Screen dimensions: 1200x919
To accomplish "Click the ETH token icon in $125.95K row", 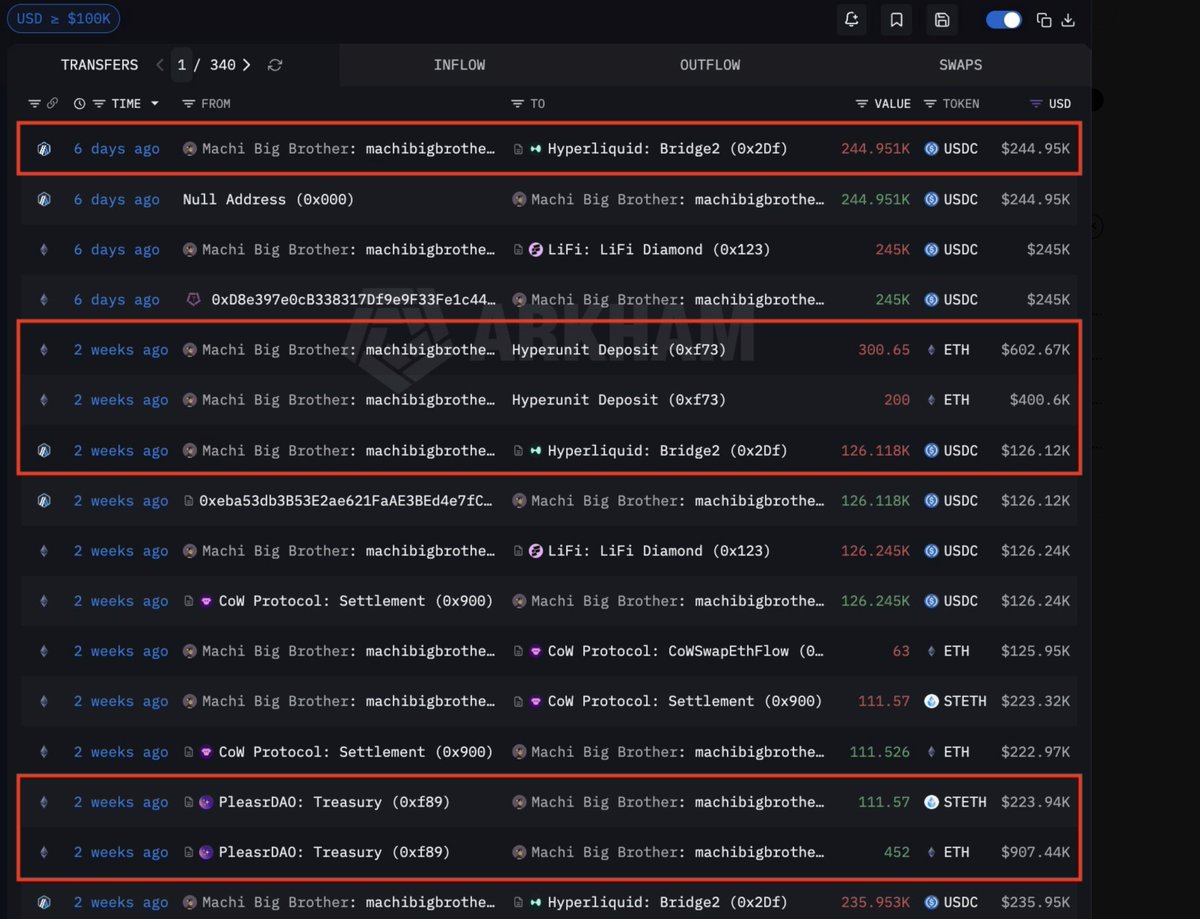I will point(931,651).
